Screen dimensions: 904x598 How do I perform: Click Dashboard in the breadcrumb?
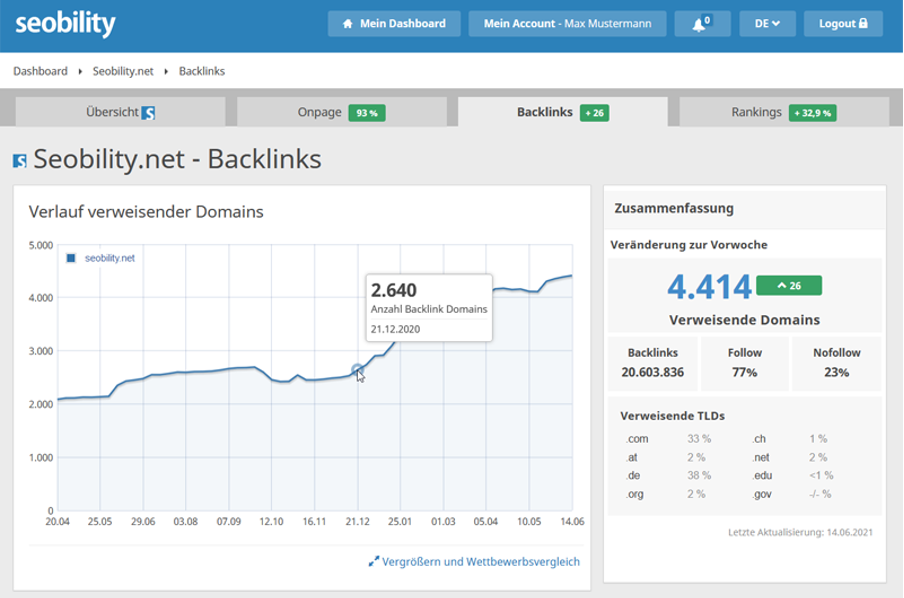pos(40,71)
